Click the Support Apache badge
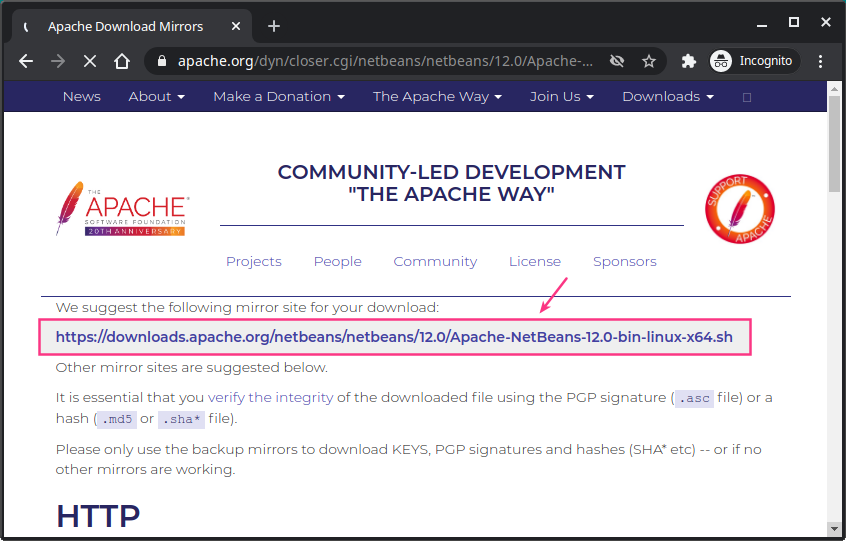 click(x=740, y=209)
